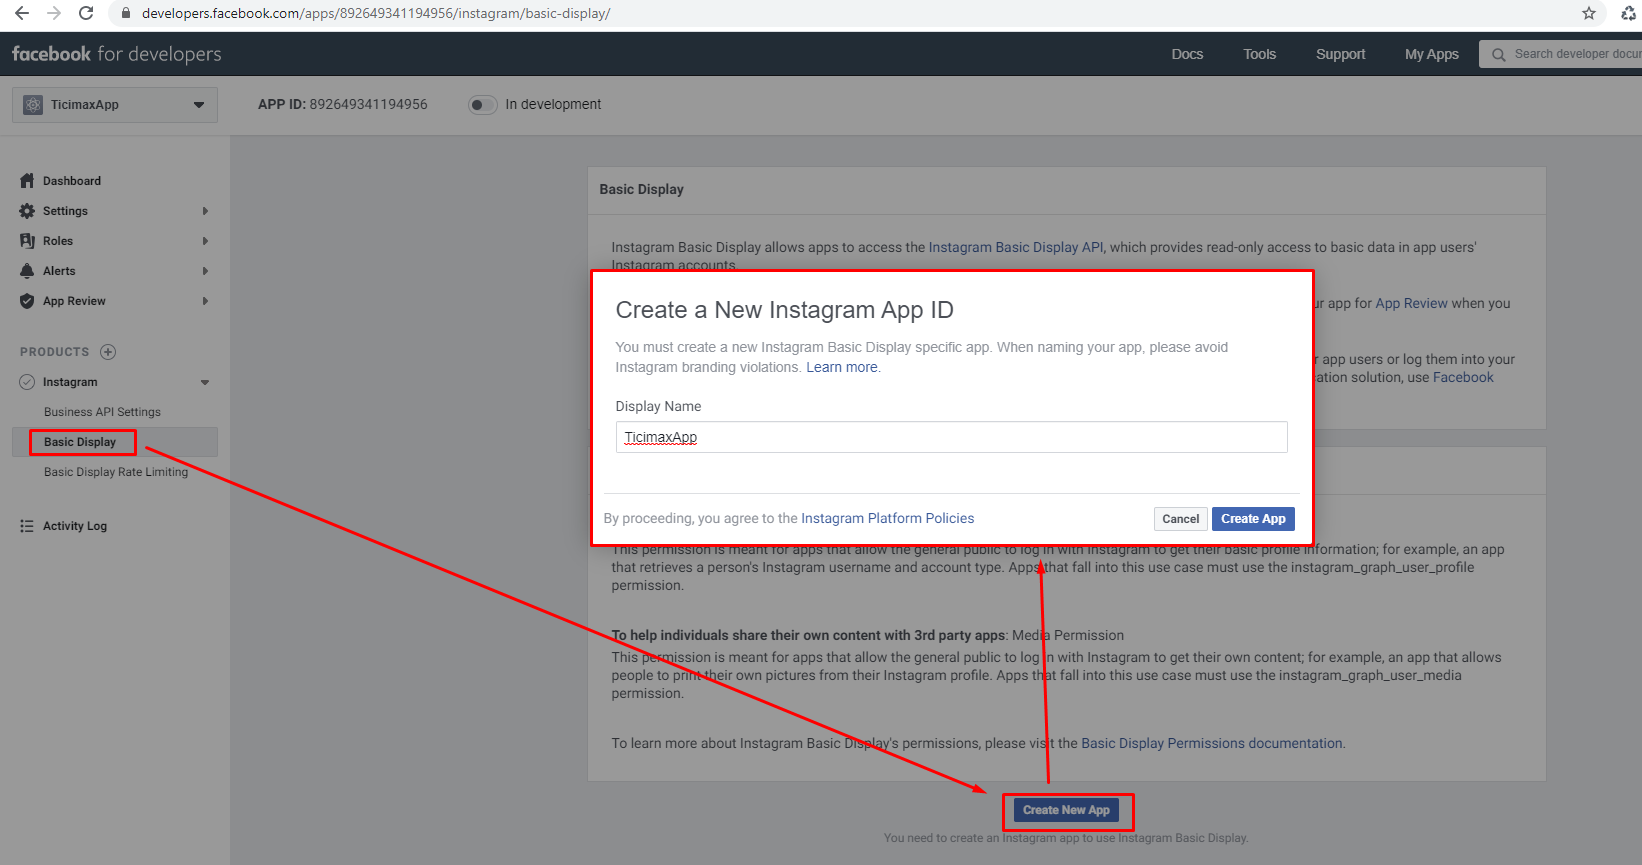The width and height of the screenshot is (1642, 865).
Task: Click the Roles badge icon
Action: [x=27, y=241]
